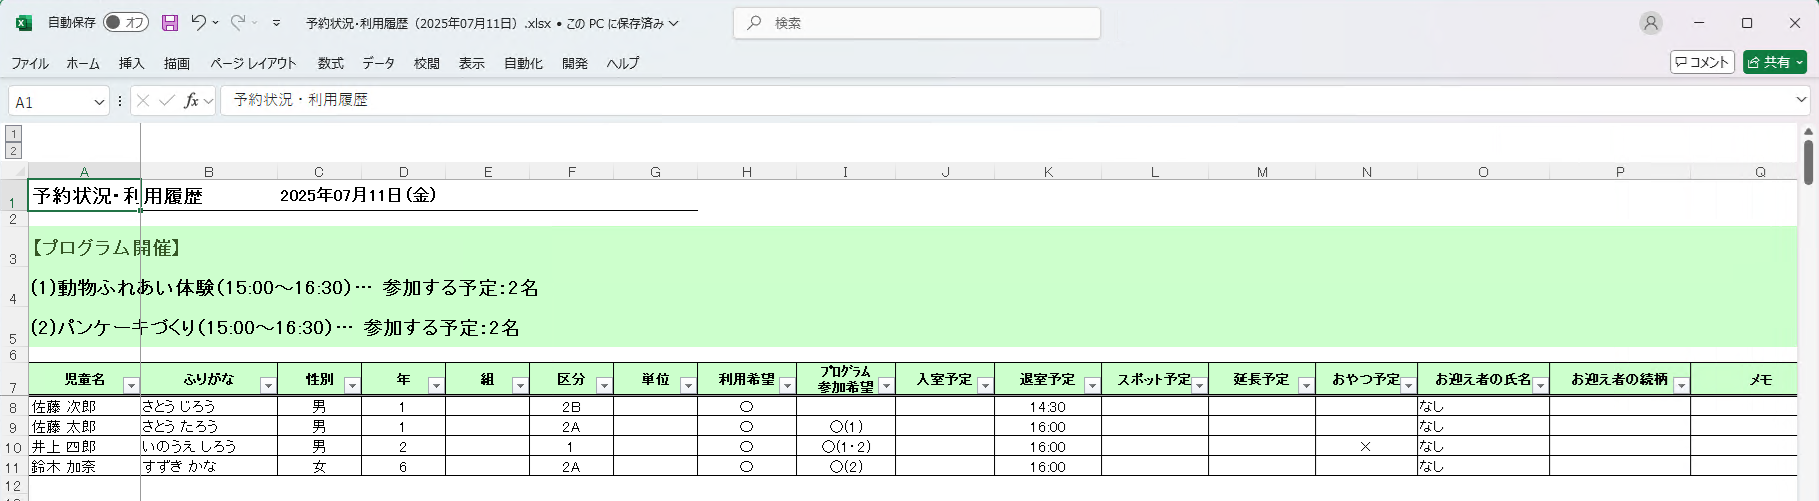Expand the formula bar
1819x501 pixels.
(x=1801, y=100)
